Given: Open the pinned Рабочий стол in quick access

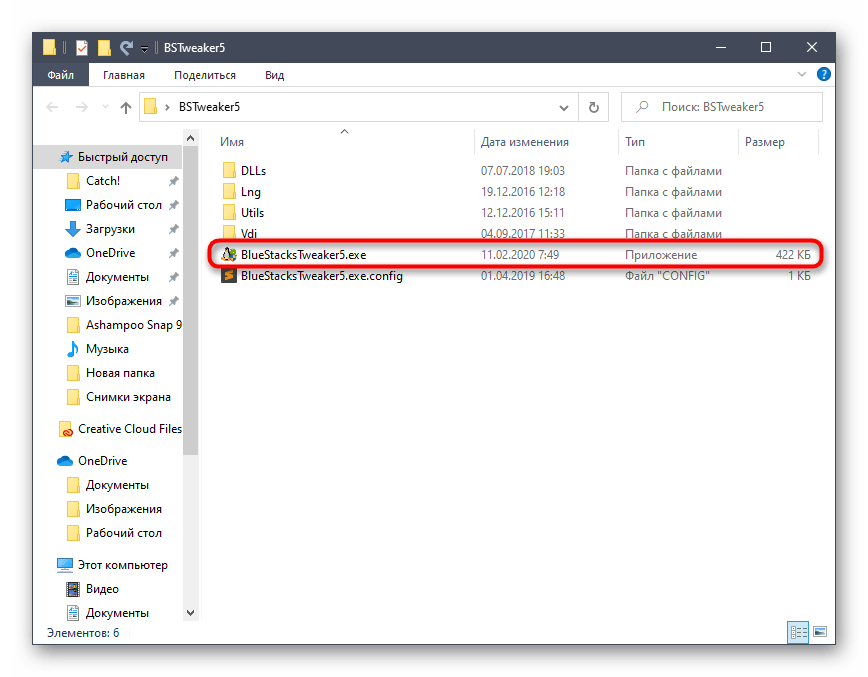Looking at the screenshot, I should pos(123,205).
